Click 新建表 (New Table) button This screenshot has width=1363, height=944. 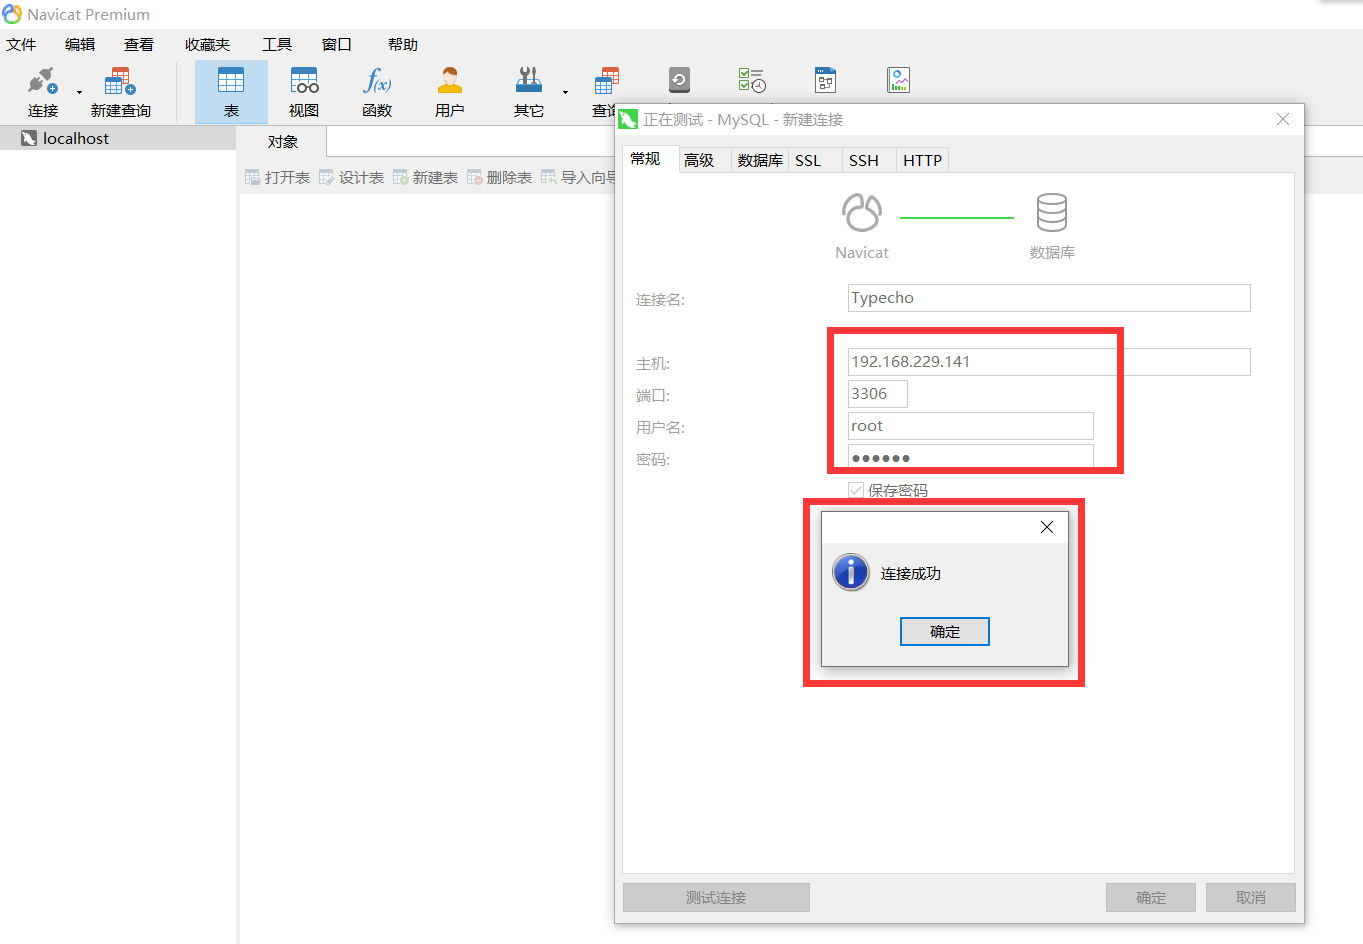coord(426,177)
